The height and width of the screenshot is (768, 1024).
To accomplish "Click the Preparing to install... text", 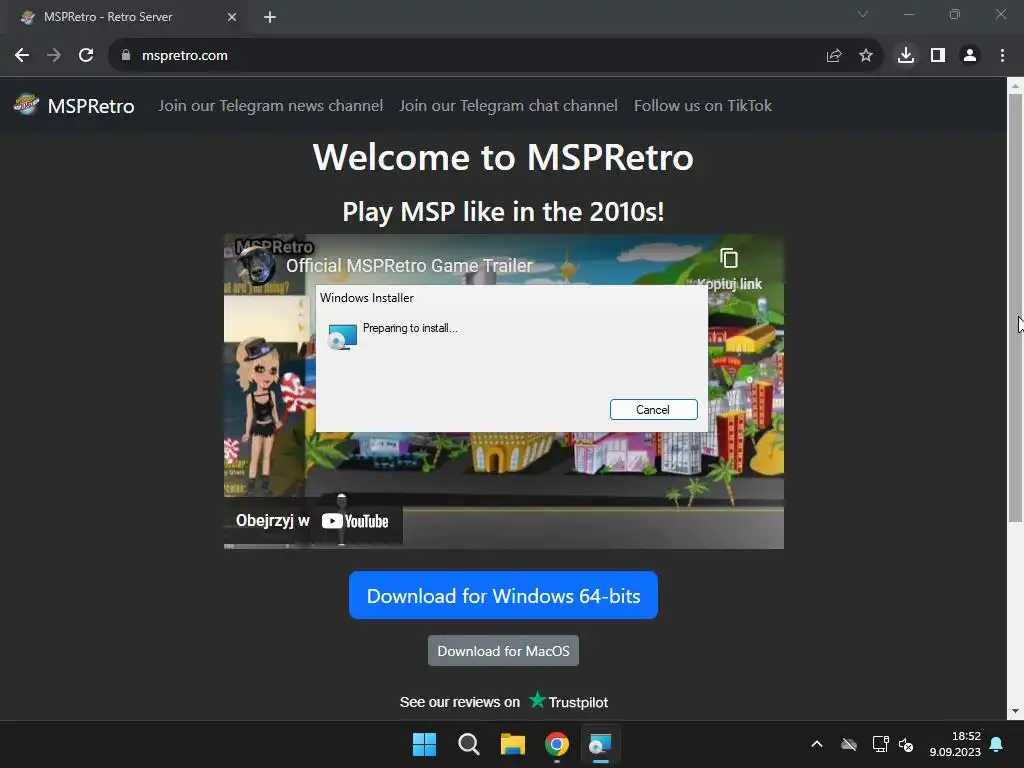I will [x=410, y=328].
